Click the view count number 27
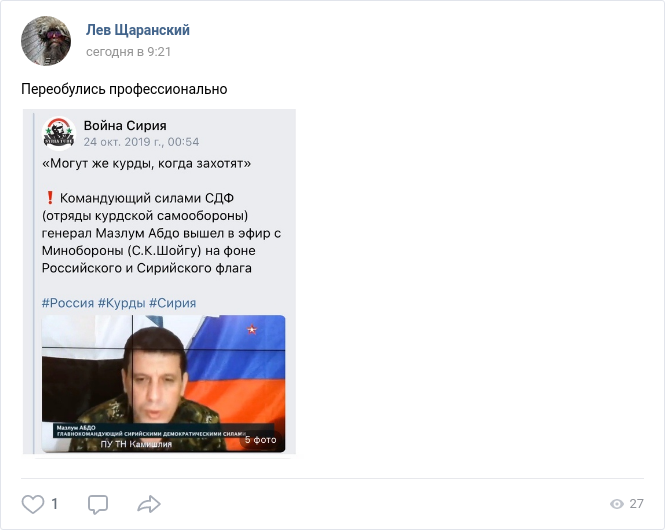Screen dimensions: 665x530 (636, 504)
